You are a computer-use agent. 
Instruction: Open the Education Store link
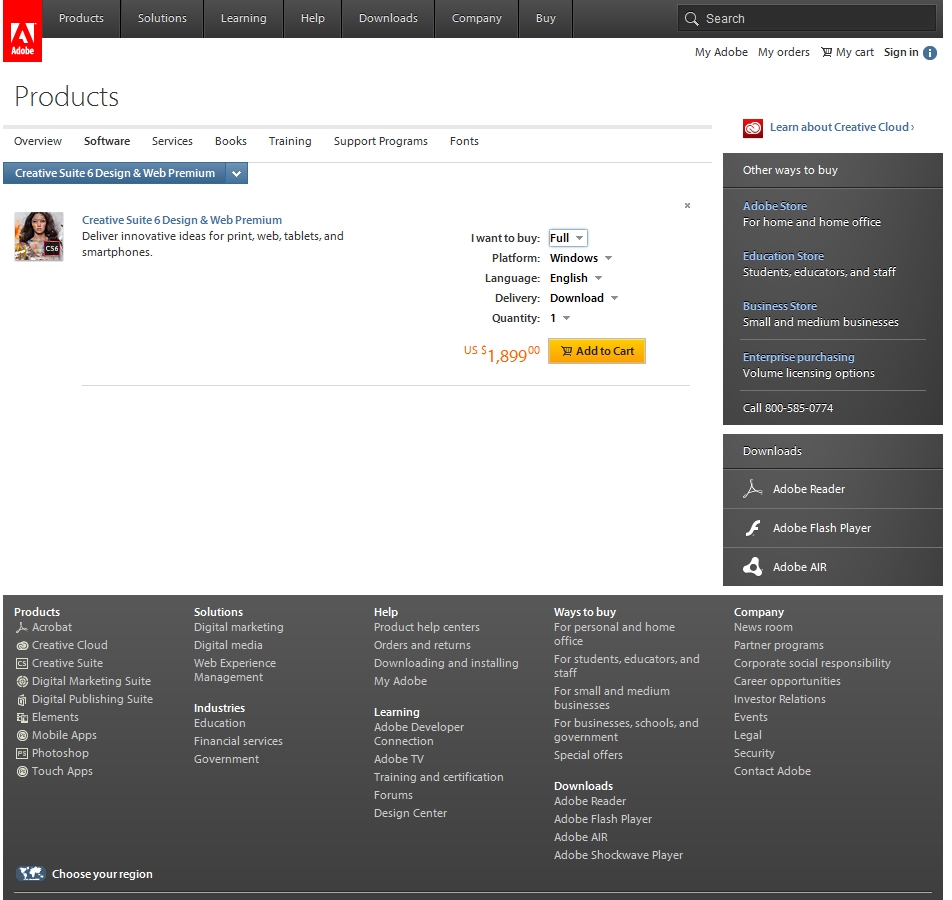click(x=783, y=256)
